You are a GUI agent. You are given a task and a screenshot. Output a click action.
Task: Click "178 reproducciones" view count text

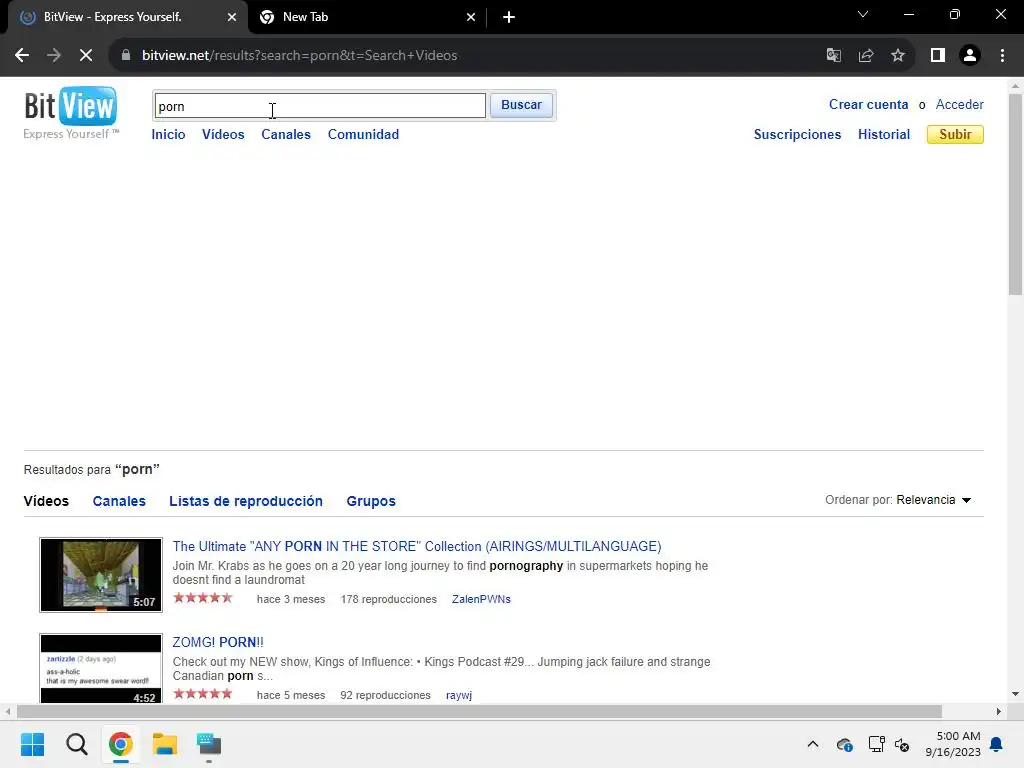point(389,600)
